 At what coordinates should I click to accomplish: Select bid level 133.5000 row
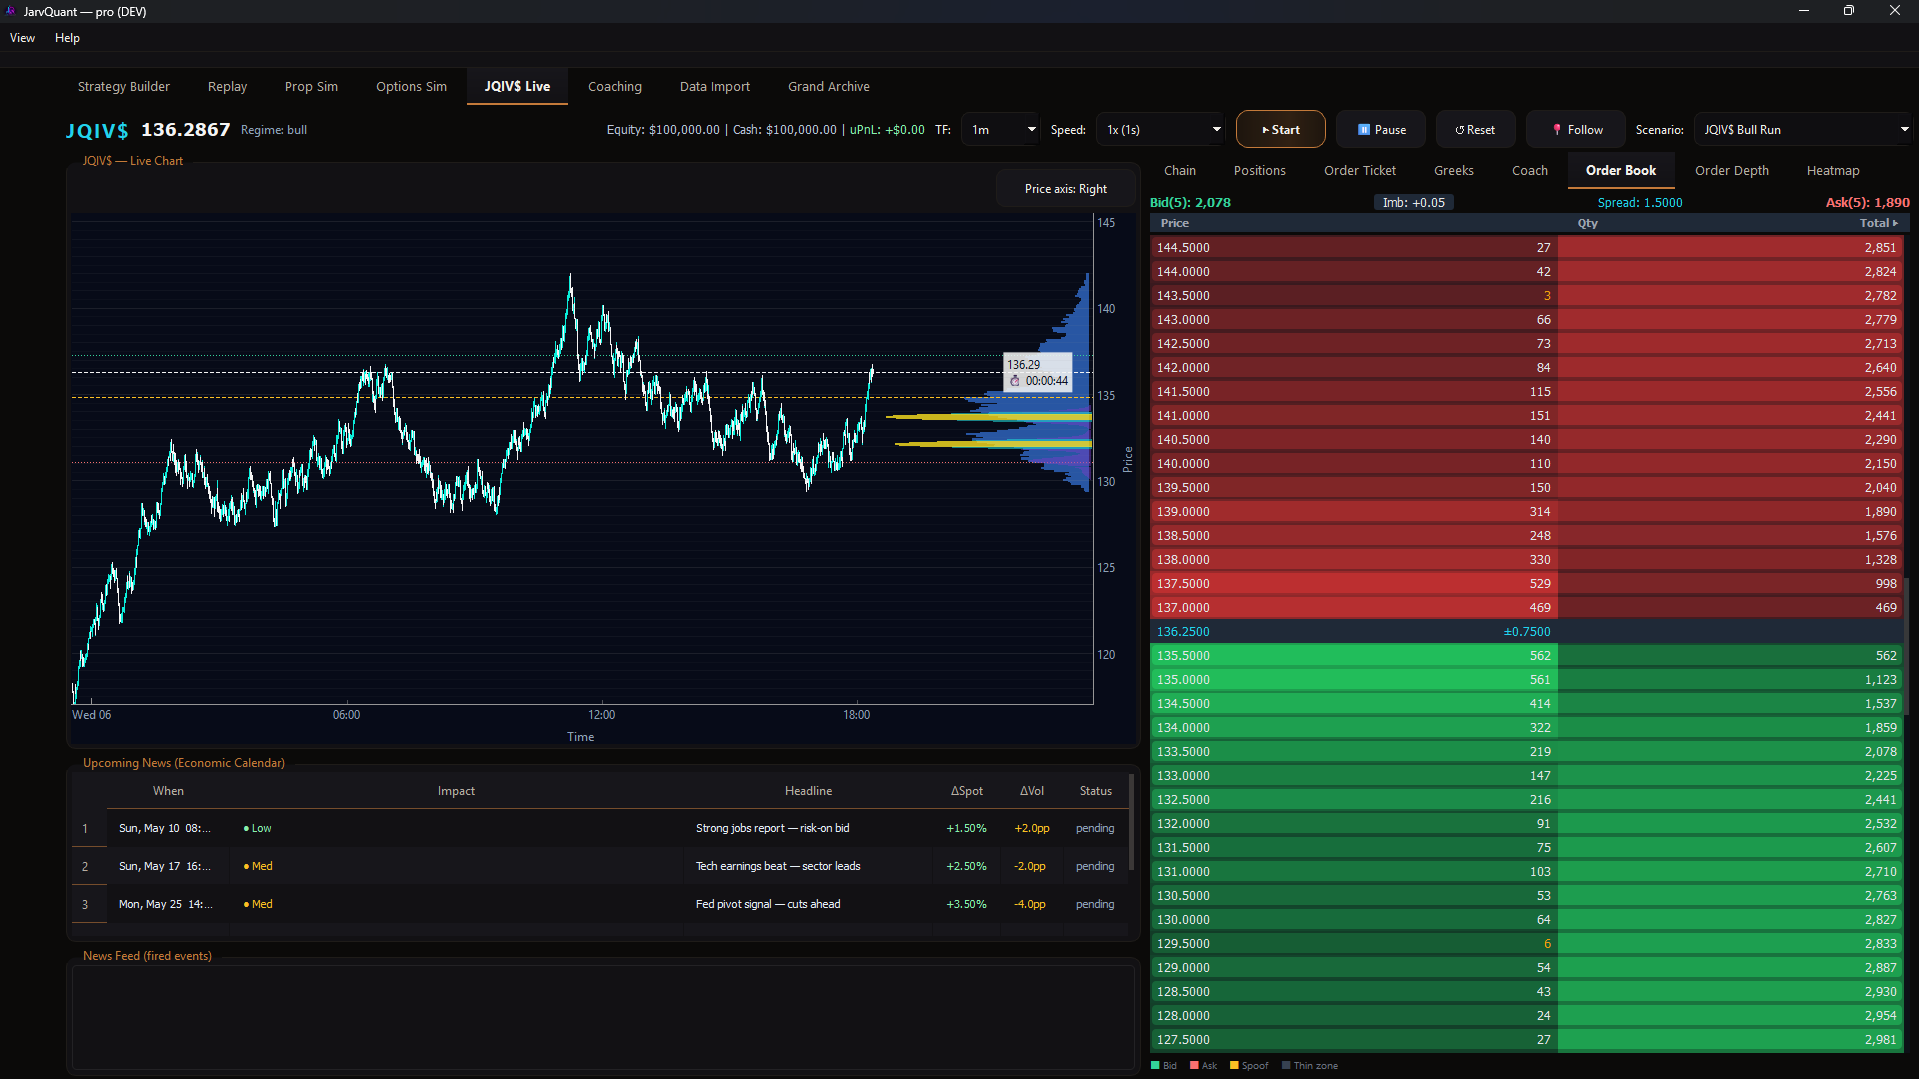[x=1527, y=752]
